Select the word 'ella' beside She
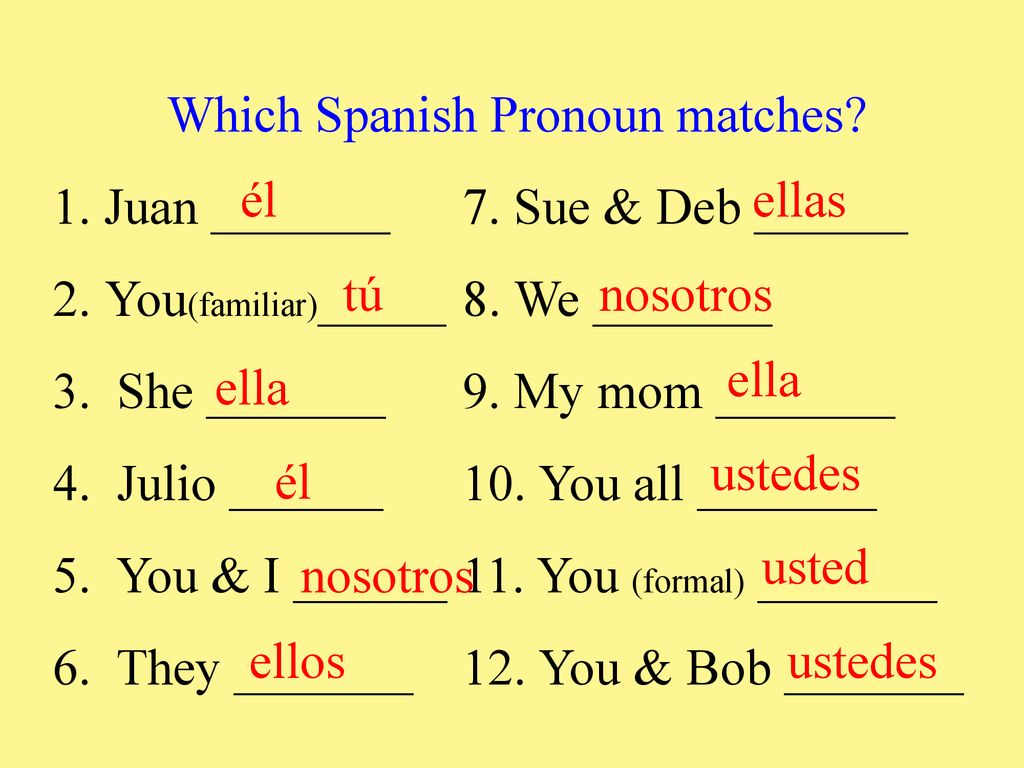The width and height of the screenshot is (1024, 768). [x=251, y=389]
